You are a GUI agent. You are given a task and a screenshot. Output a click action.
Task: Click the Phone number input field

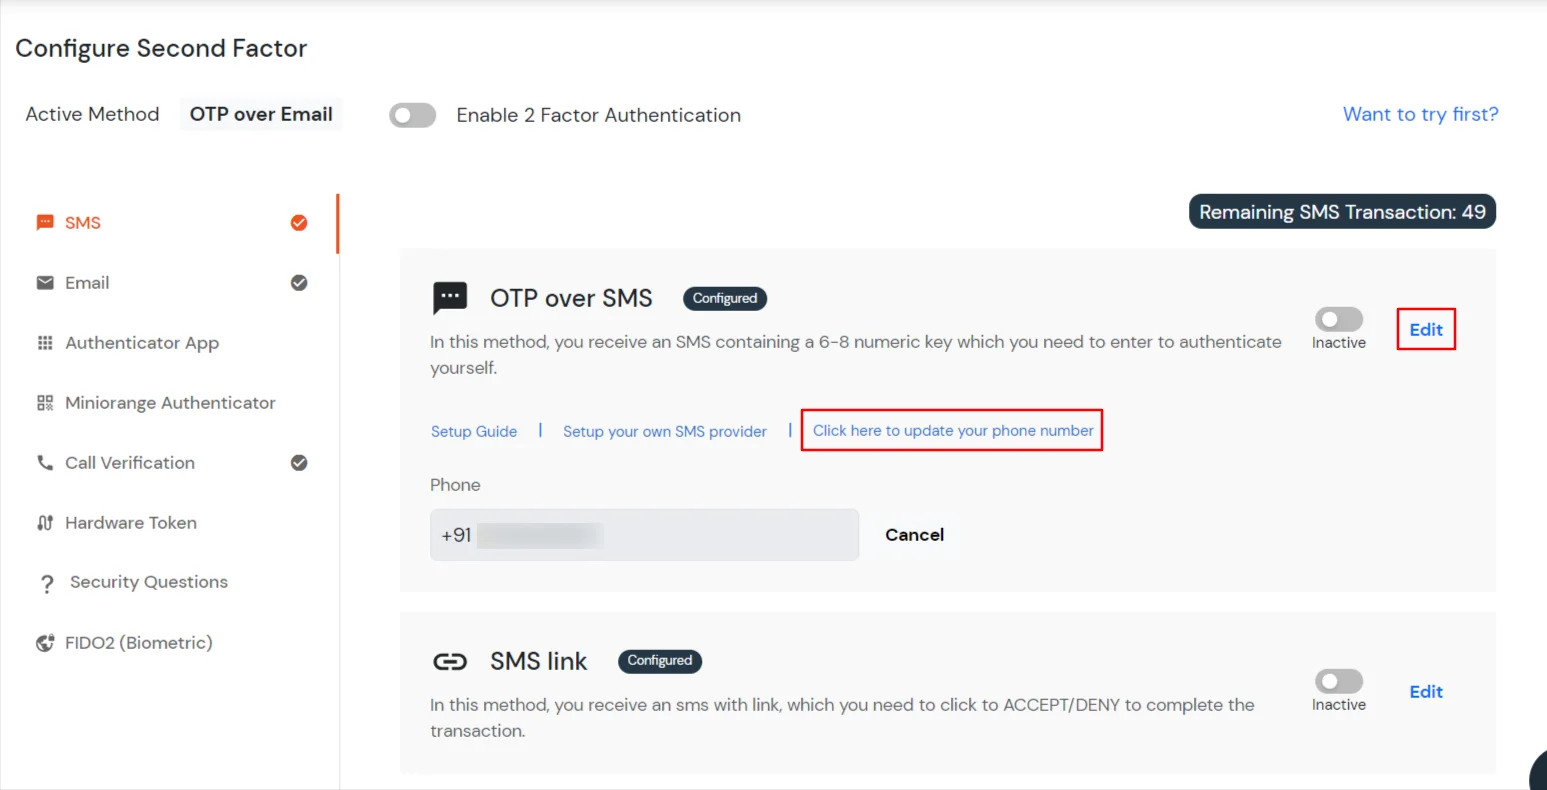(644, 534)
